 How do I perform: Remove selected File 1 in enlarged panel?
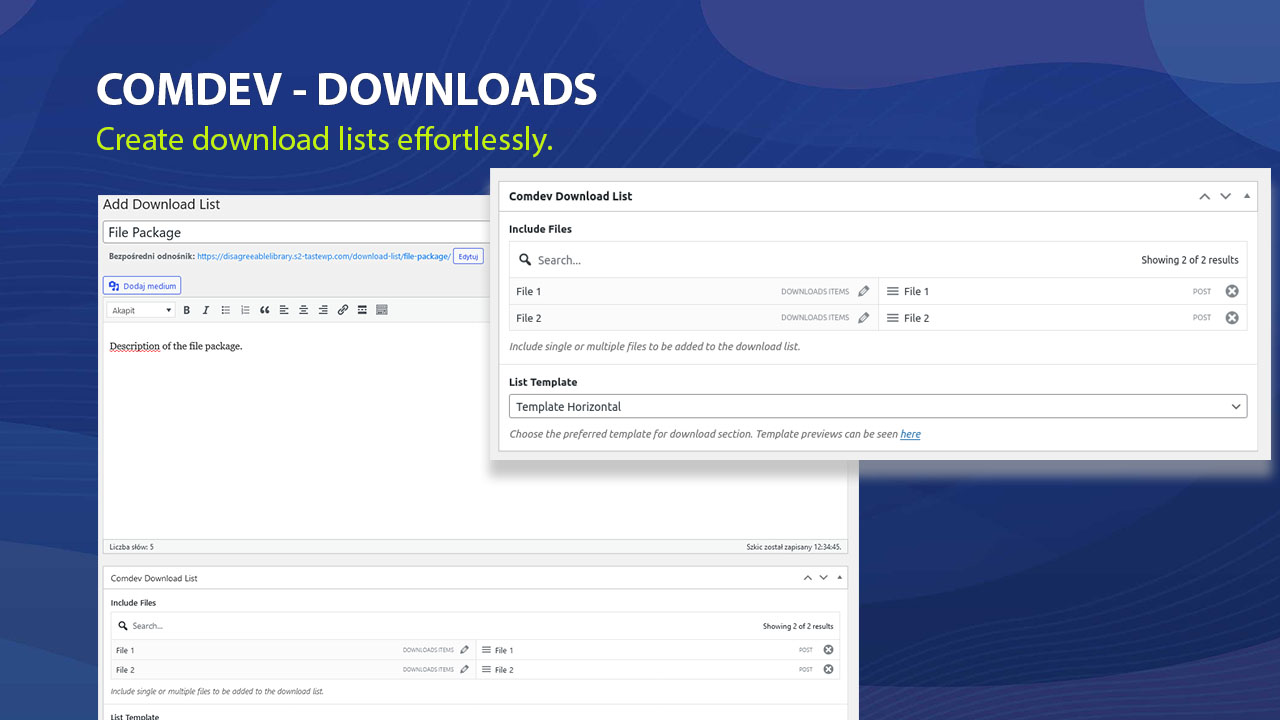(1232, 291)
